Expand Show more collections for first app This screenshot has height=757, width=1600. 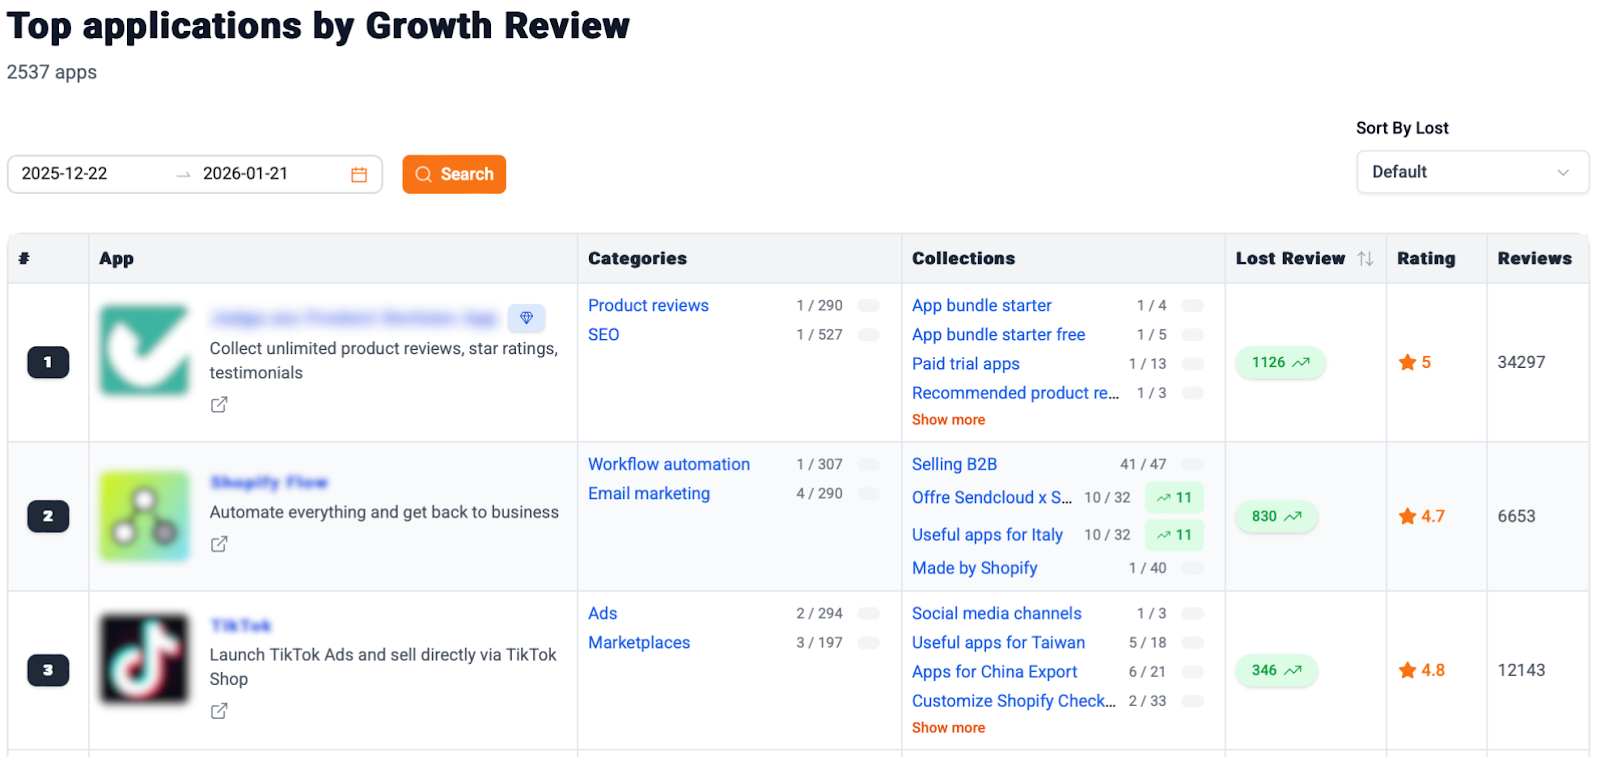click(948, 420)
